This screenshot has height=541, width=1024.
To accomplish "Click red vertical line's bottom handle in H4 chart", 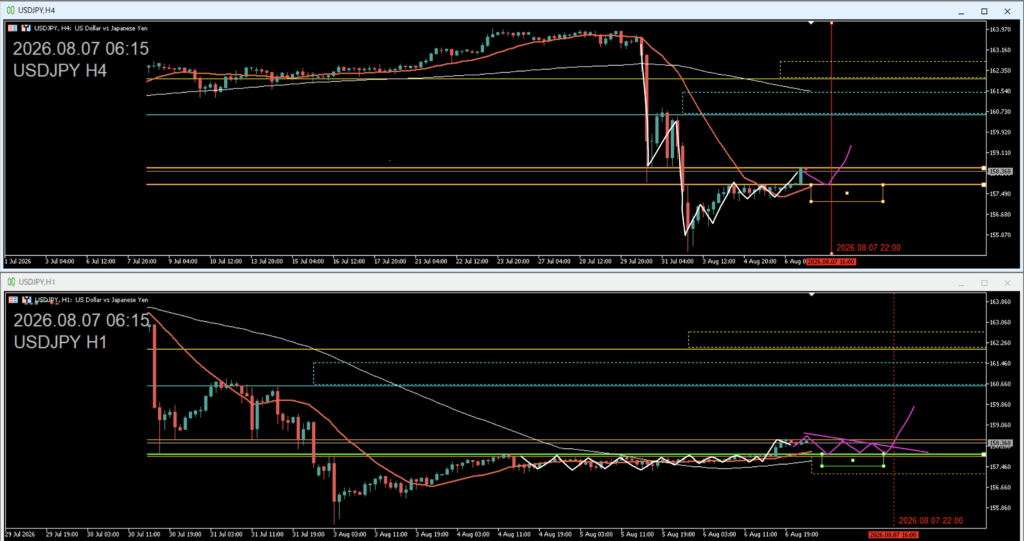I will [831, 254].
